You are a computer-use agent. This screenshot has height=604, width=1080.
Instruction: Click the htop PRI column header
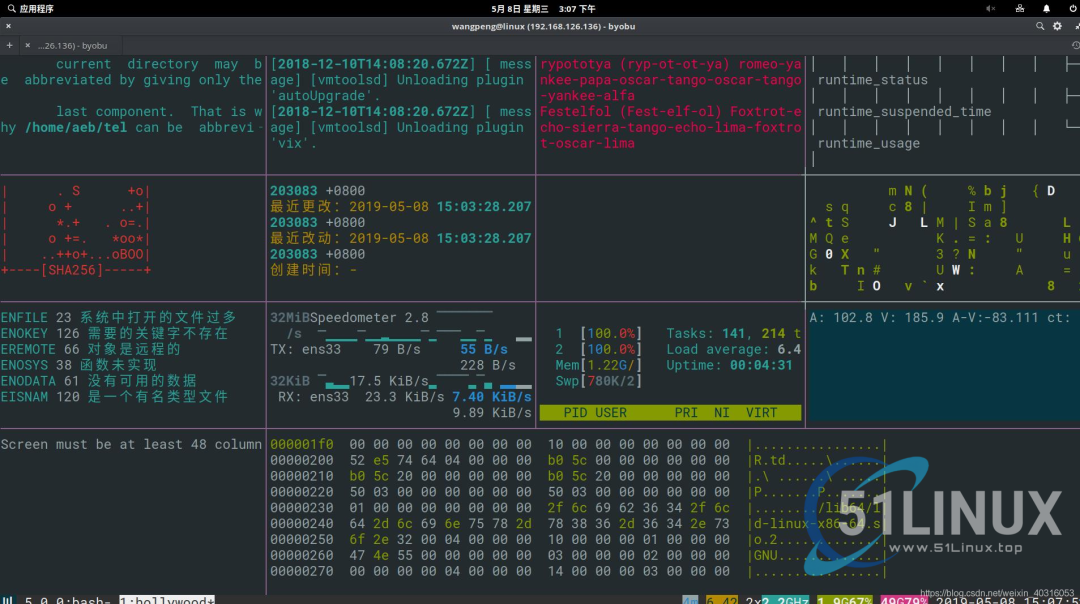(x=686, y=413)
